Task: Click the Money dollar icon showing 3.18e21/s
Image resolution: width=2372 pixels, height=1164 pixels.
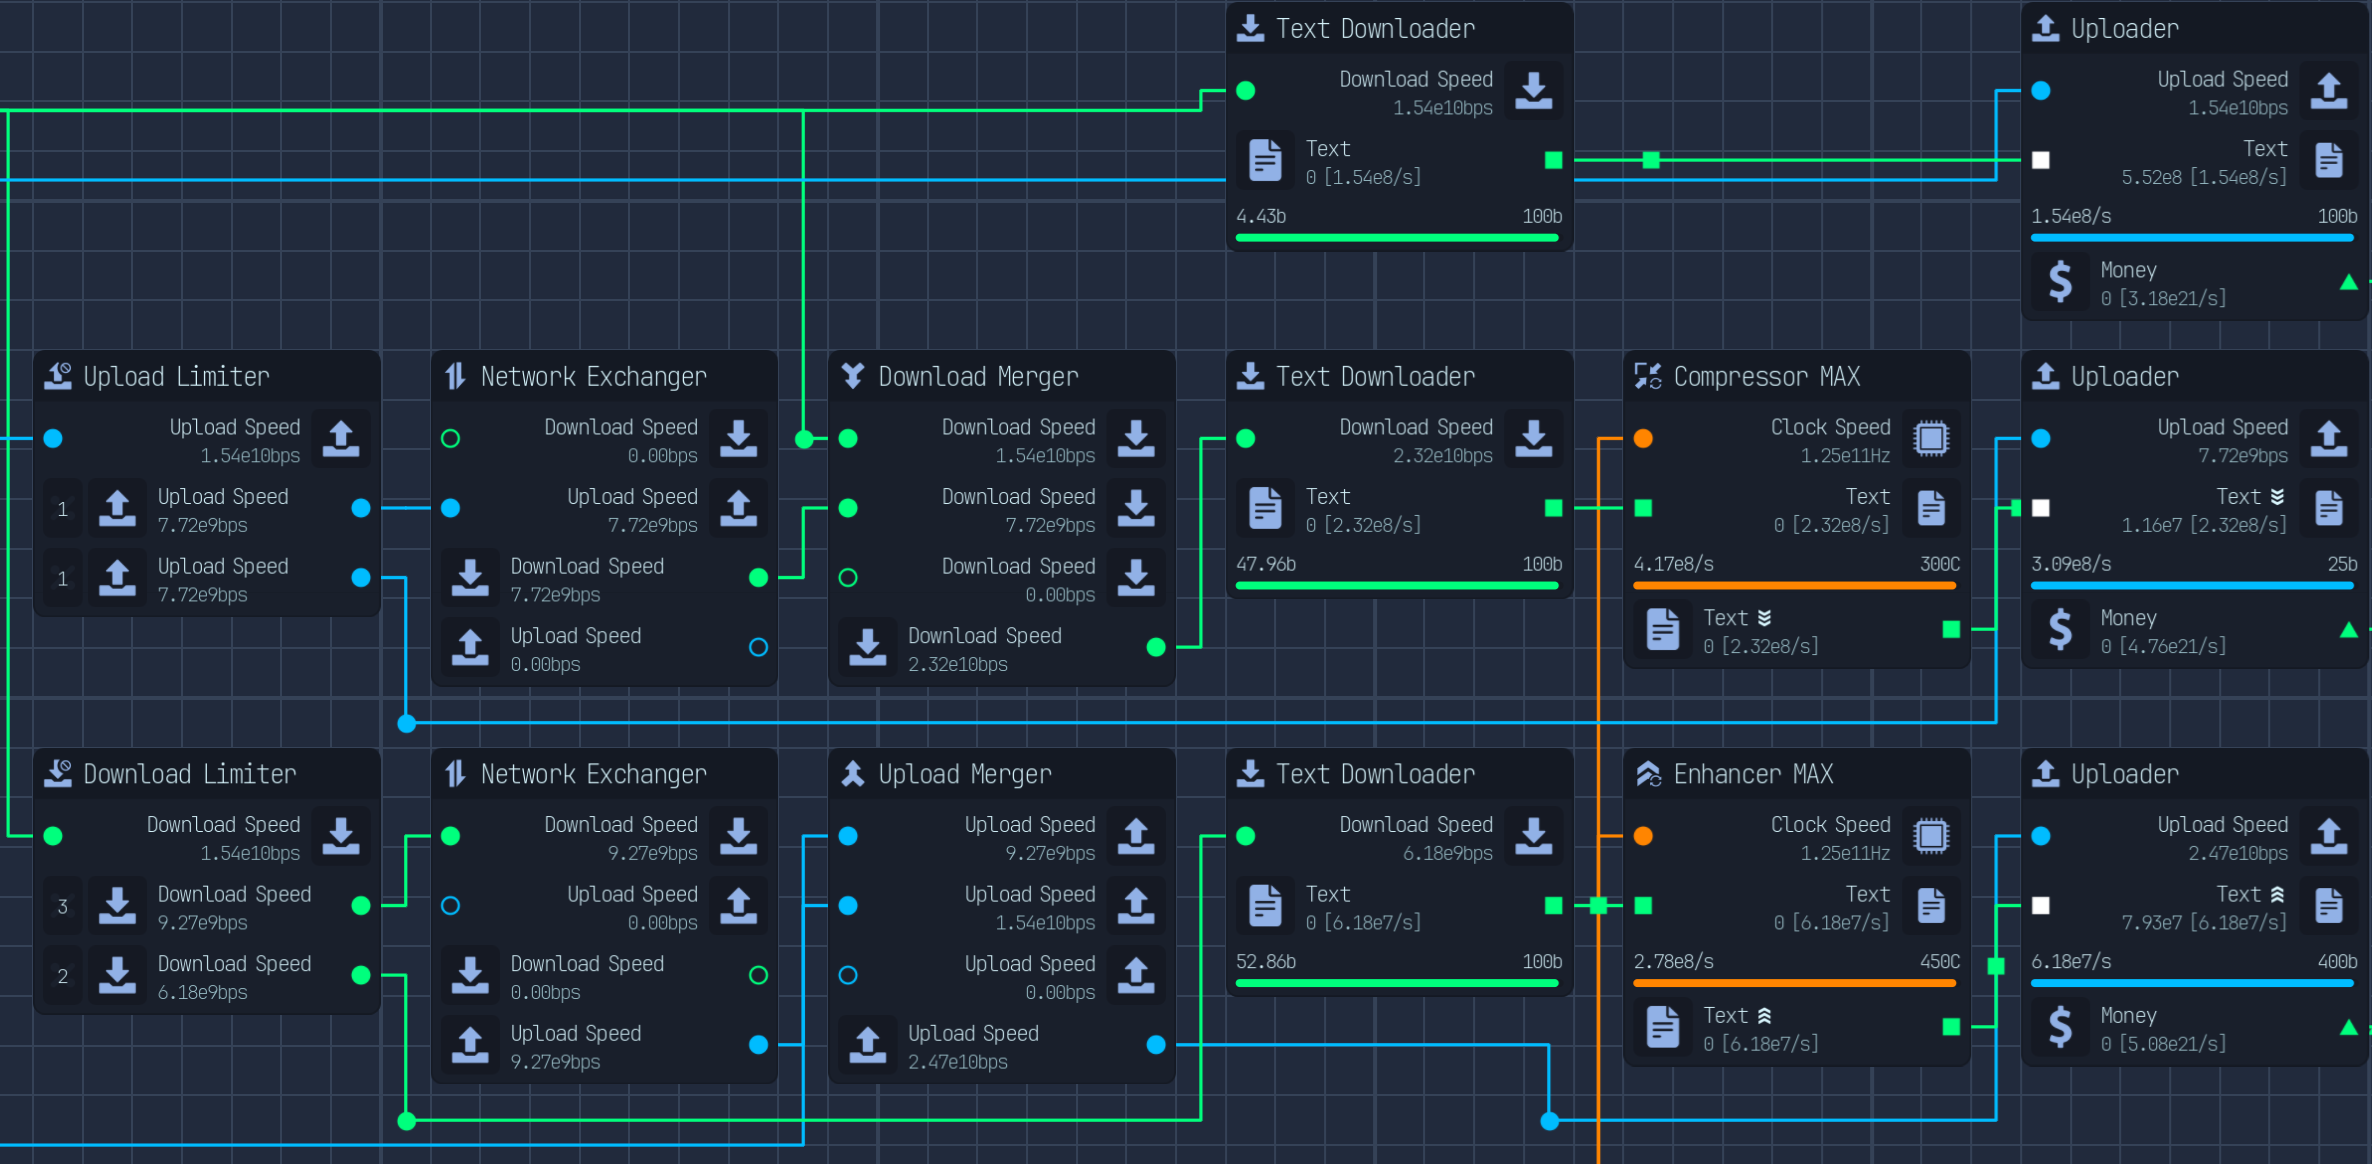Action: [2060, 282]
